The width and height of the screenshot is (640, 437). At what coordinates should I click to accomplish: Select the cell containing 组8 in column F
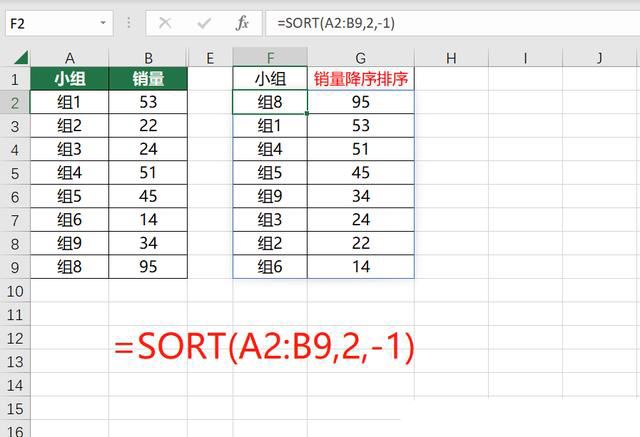pyautogui.click(x=270, y=102)
